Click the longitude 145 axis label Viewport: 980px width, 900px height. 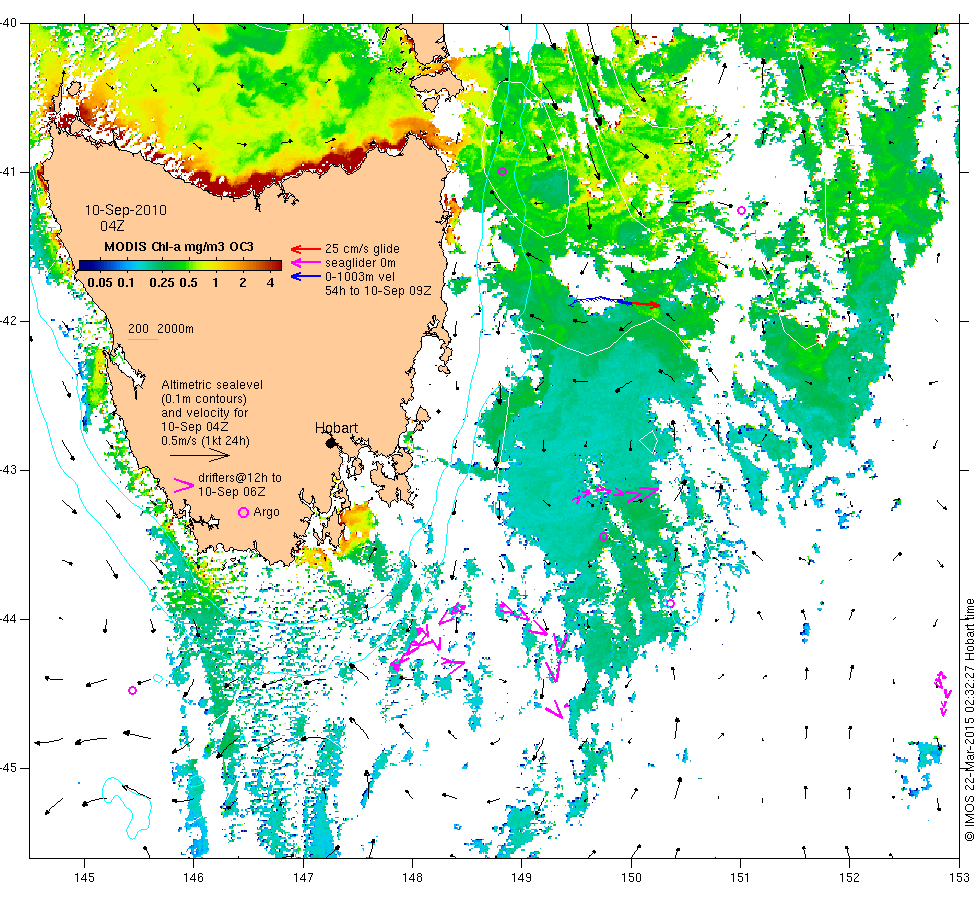(x=84, y=878)
